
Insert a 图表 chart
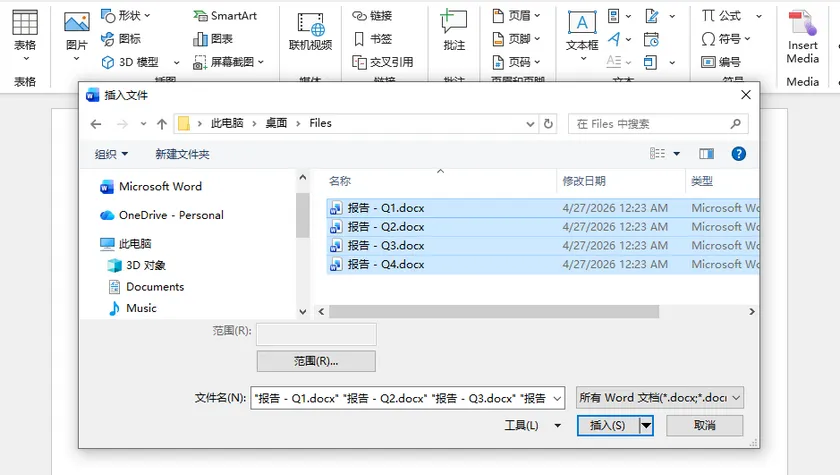(x=213, y=39)
